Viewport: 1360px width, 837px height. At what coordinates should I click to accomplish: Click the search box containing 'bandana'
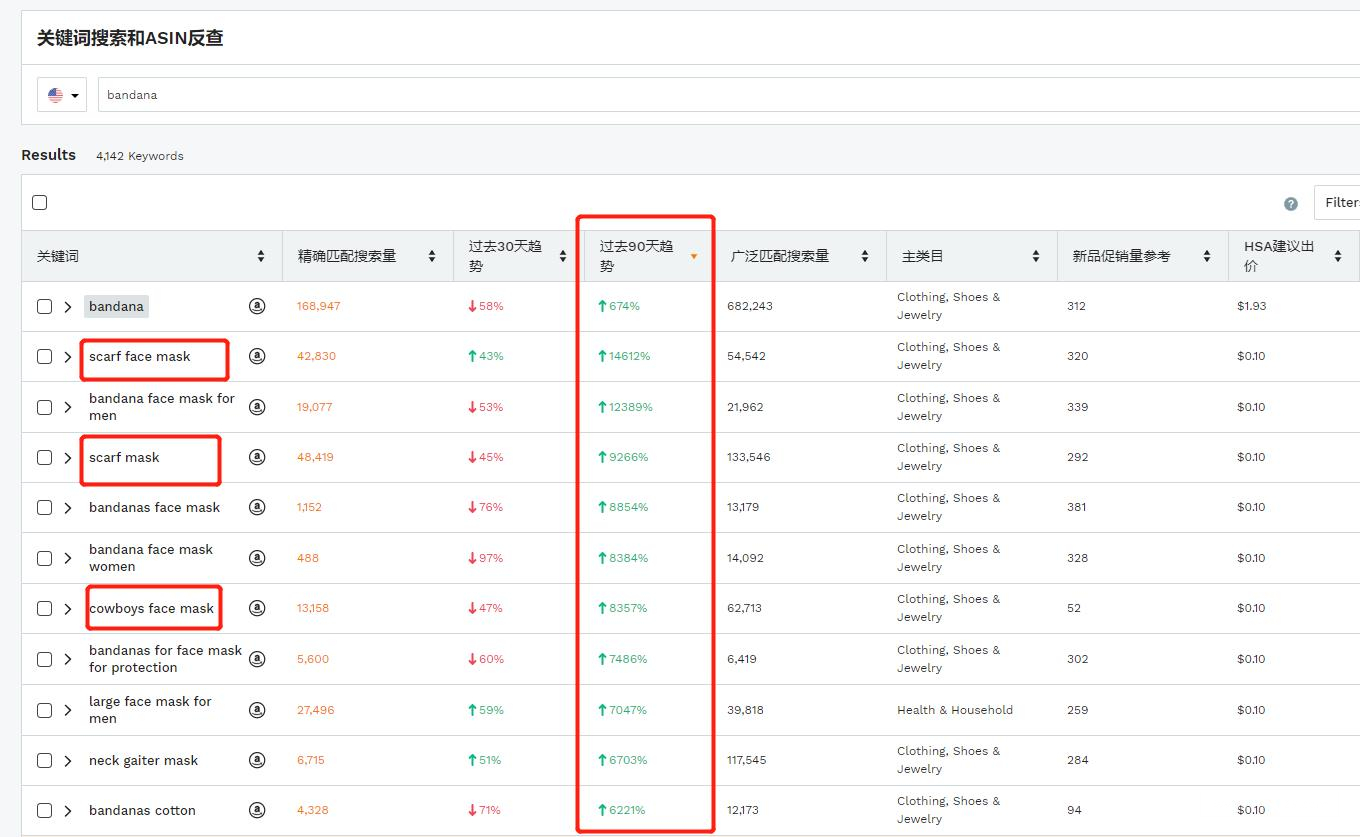(x=700, y=95)
